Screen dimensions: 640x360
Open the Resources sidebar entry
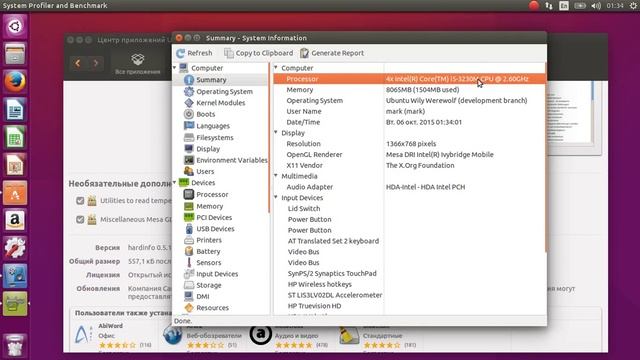(212, 308)
